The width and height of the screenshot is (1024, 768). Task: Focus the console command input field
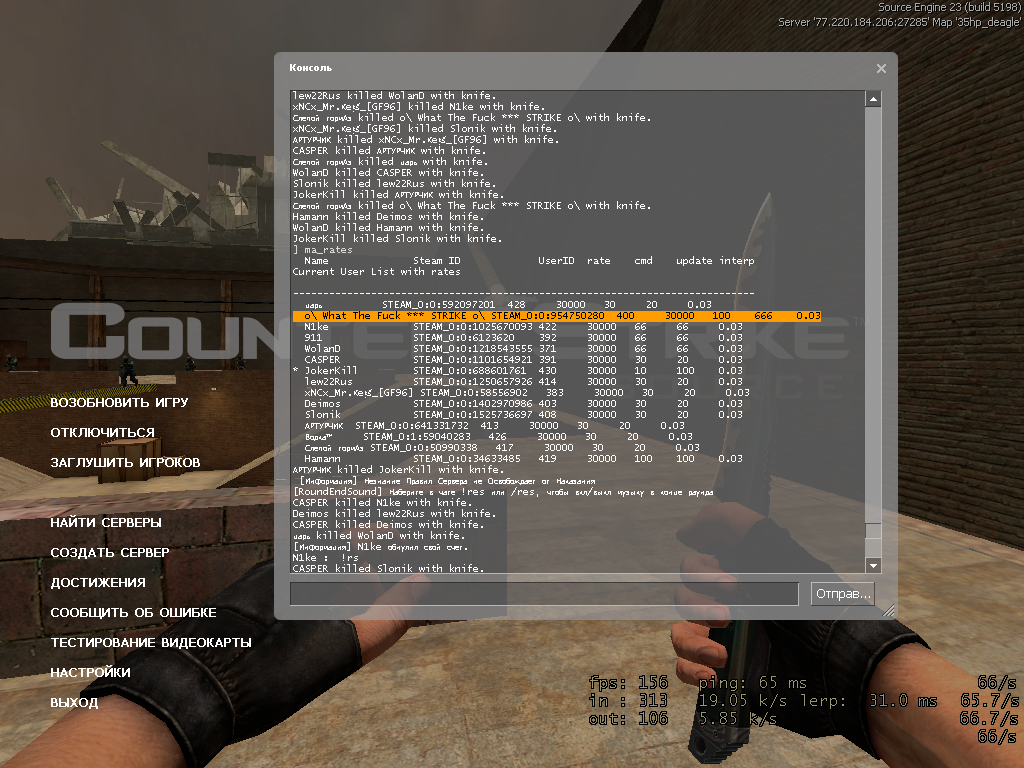tap(544, 594)
